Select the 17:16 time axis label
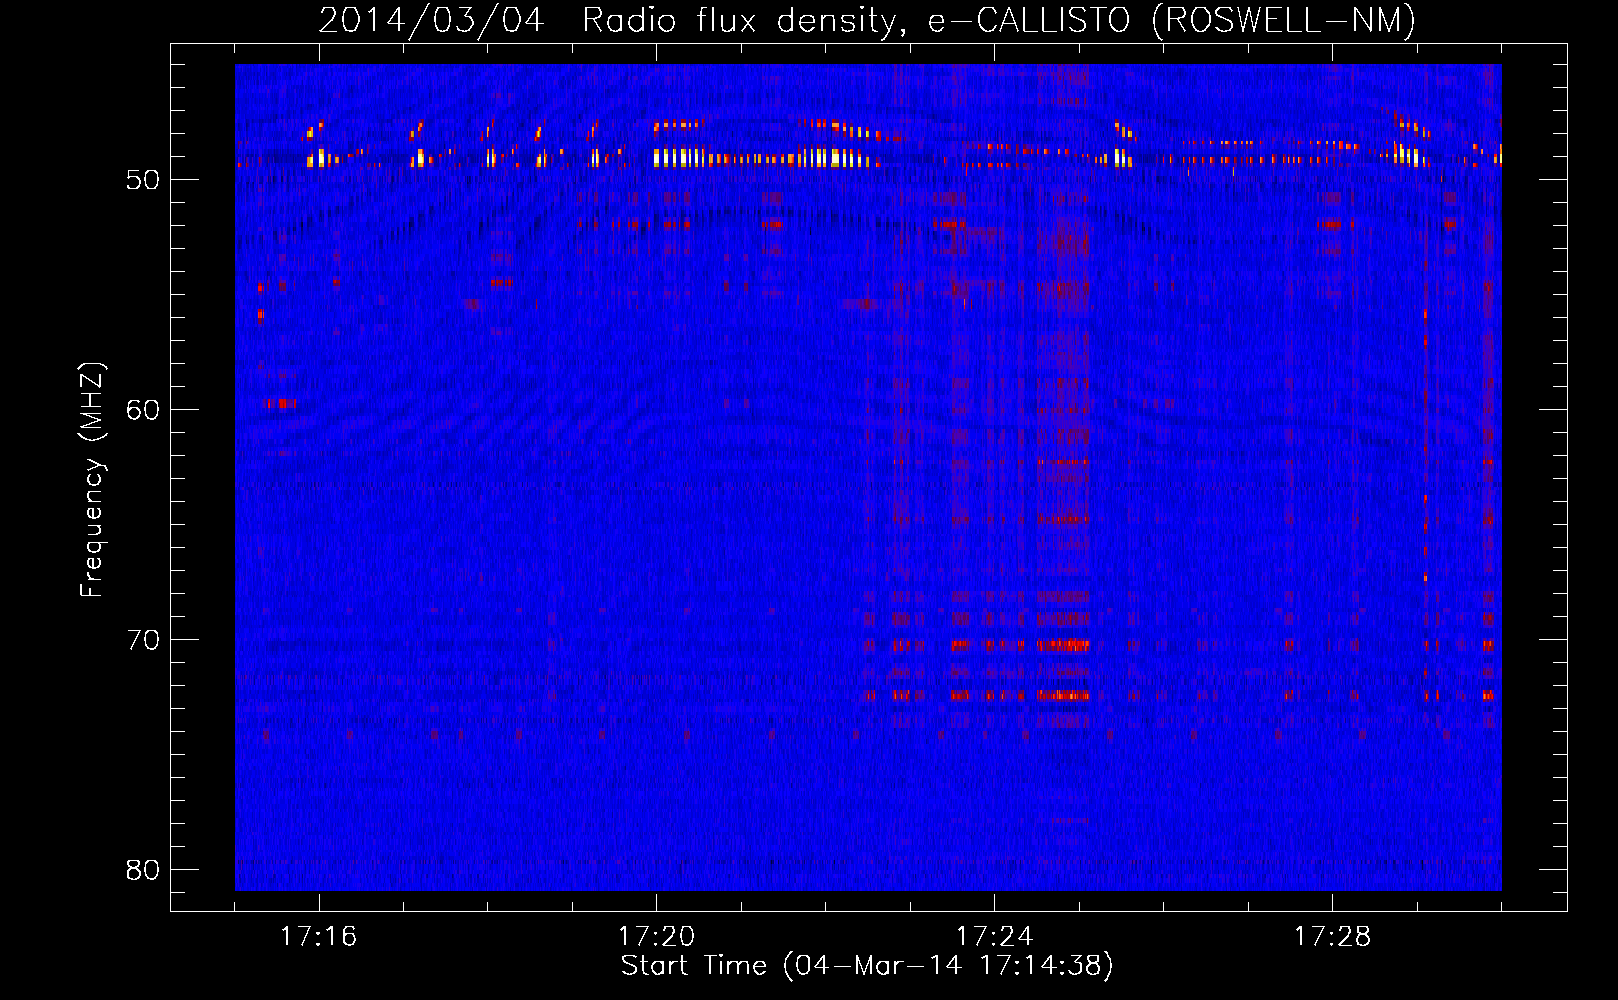Viewport: 1618px width, 1000px height. pos(318,936)
